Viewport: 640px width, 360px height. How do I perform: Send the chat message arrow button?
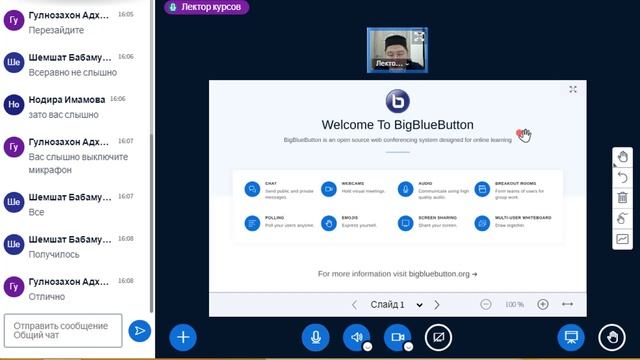(140, 331)
